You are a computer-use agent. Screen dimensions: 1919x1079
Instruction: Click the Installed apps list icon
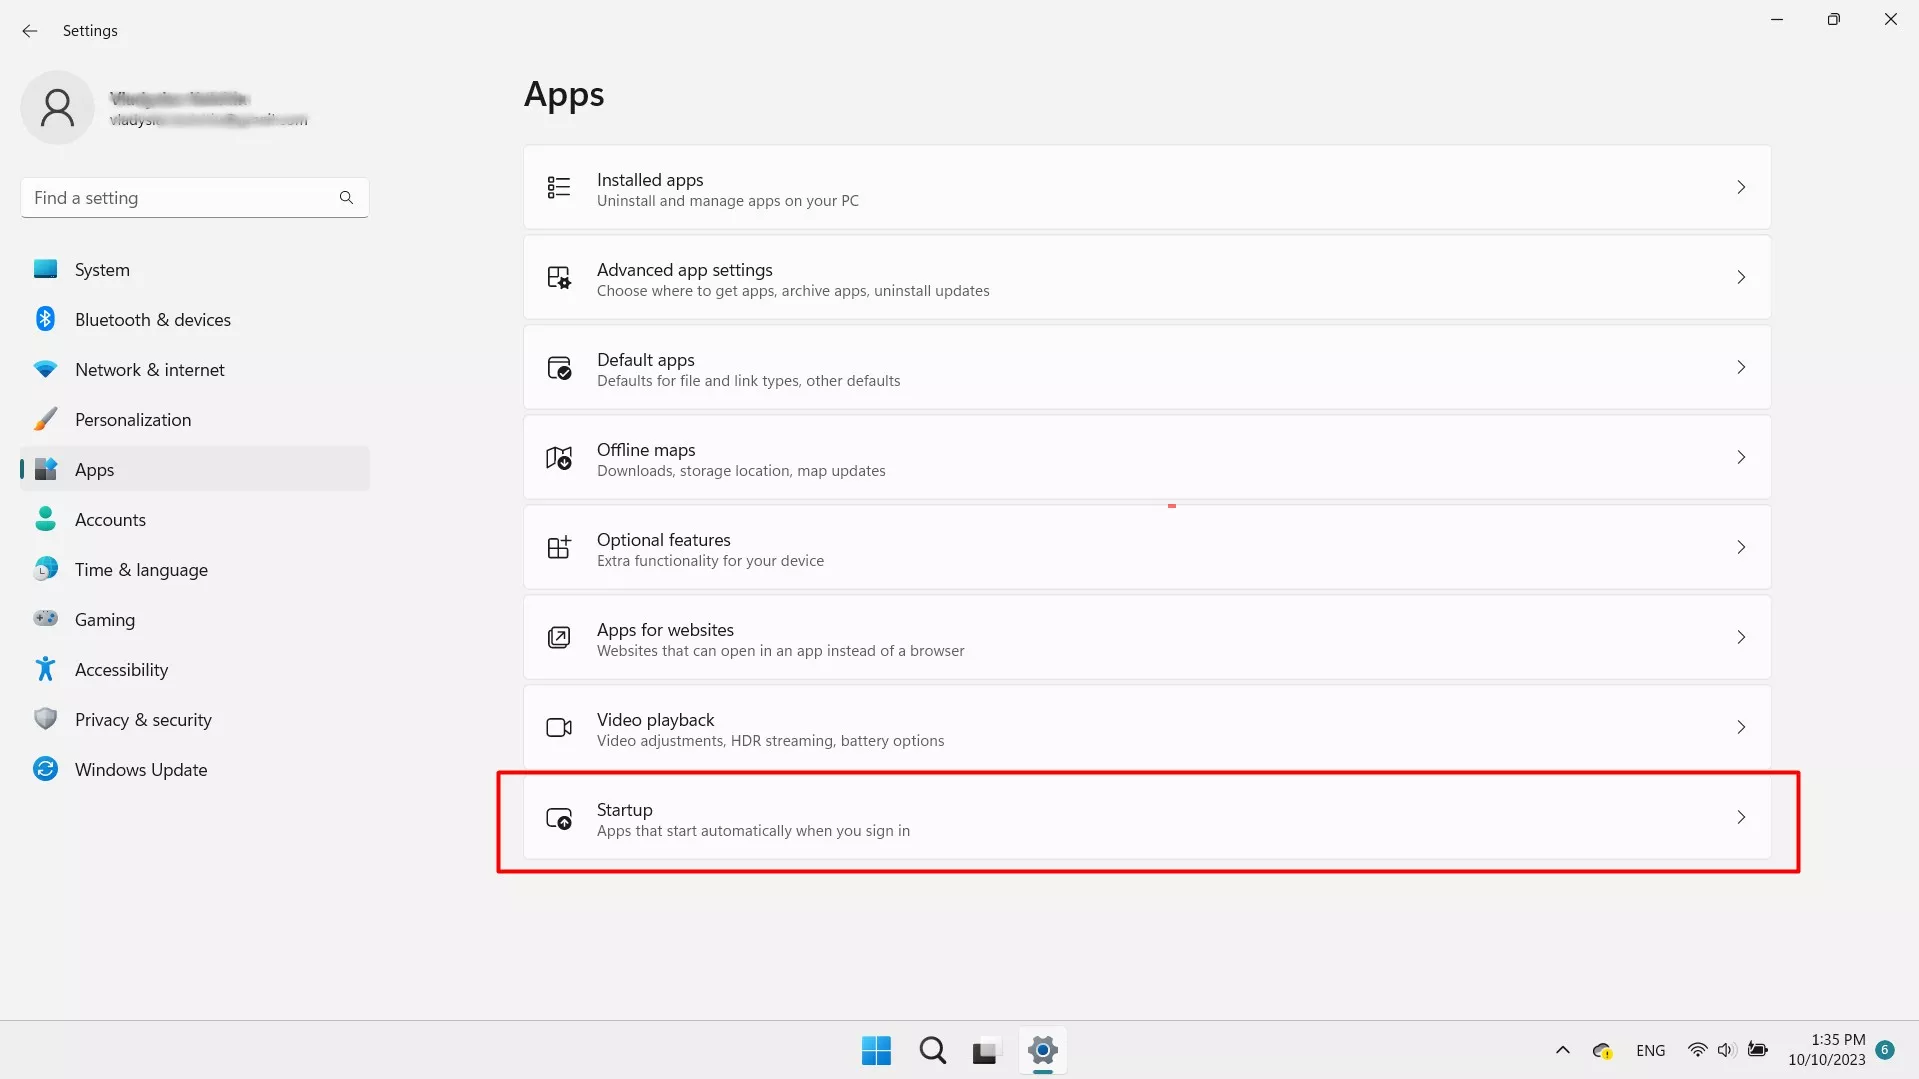click(558, 188)
